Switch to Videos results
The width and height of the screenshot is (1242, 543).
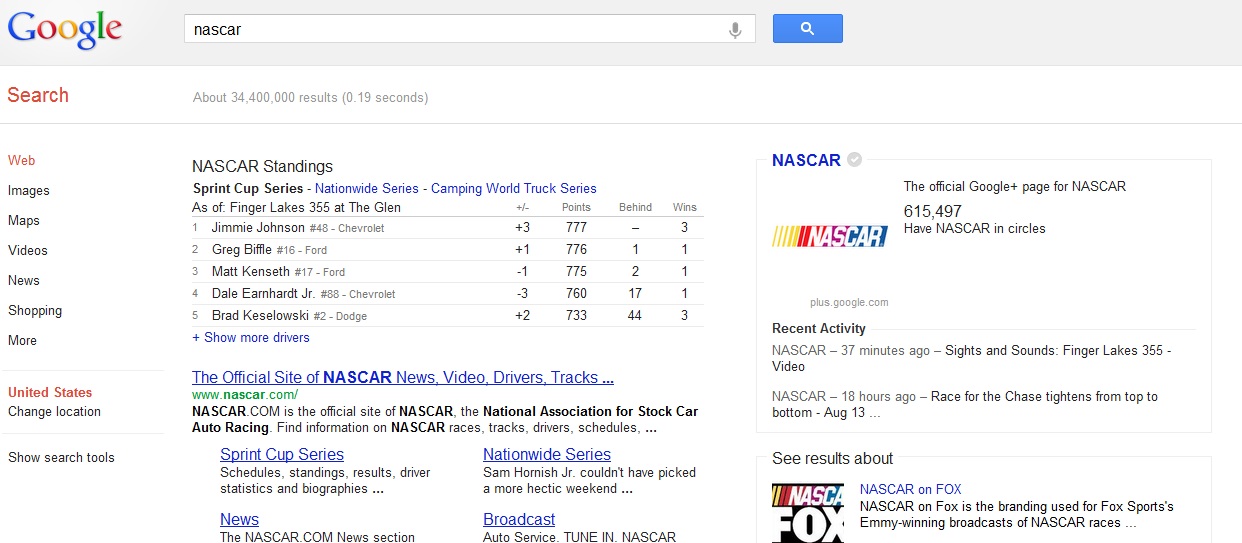[x=28, y=250]
